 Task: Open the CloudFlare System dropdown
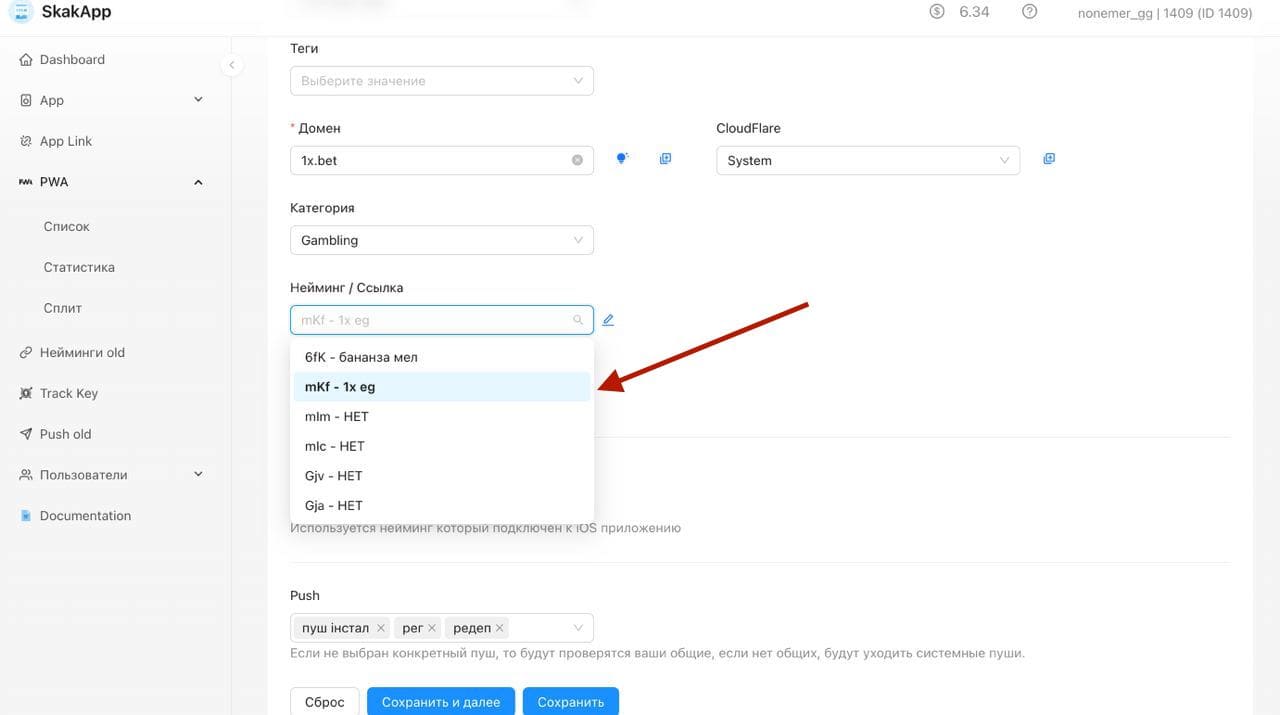pyautogui.click(x=867, y=161)
